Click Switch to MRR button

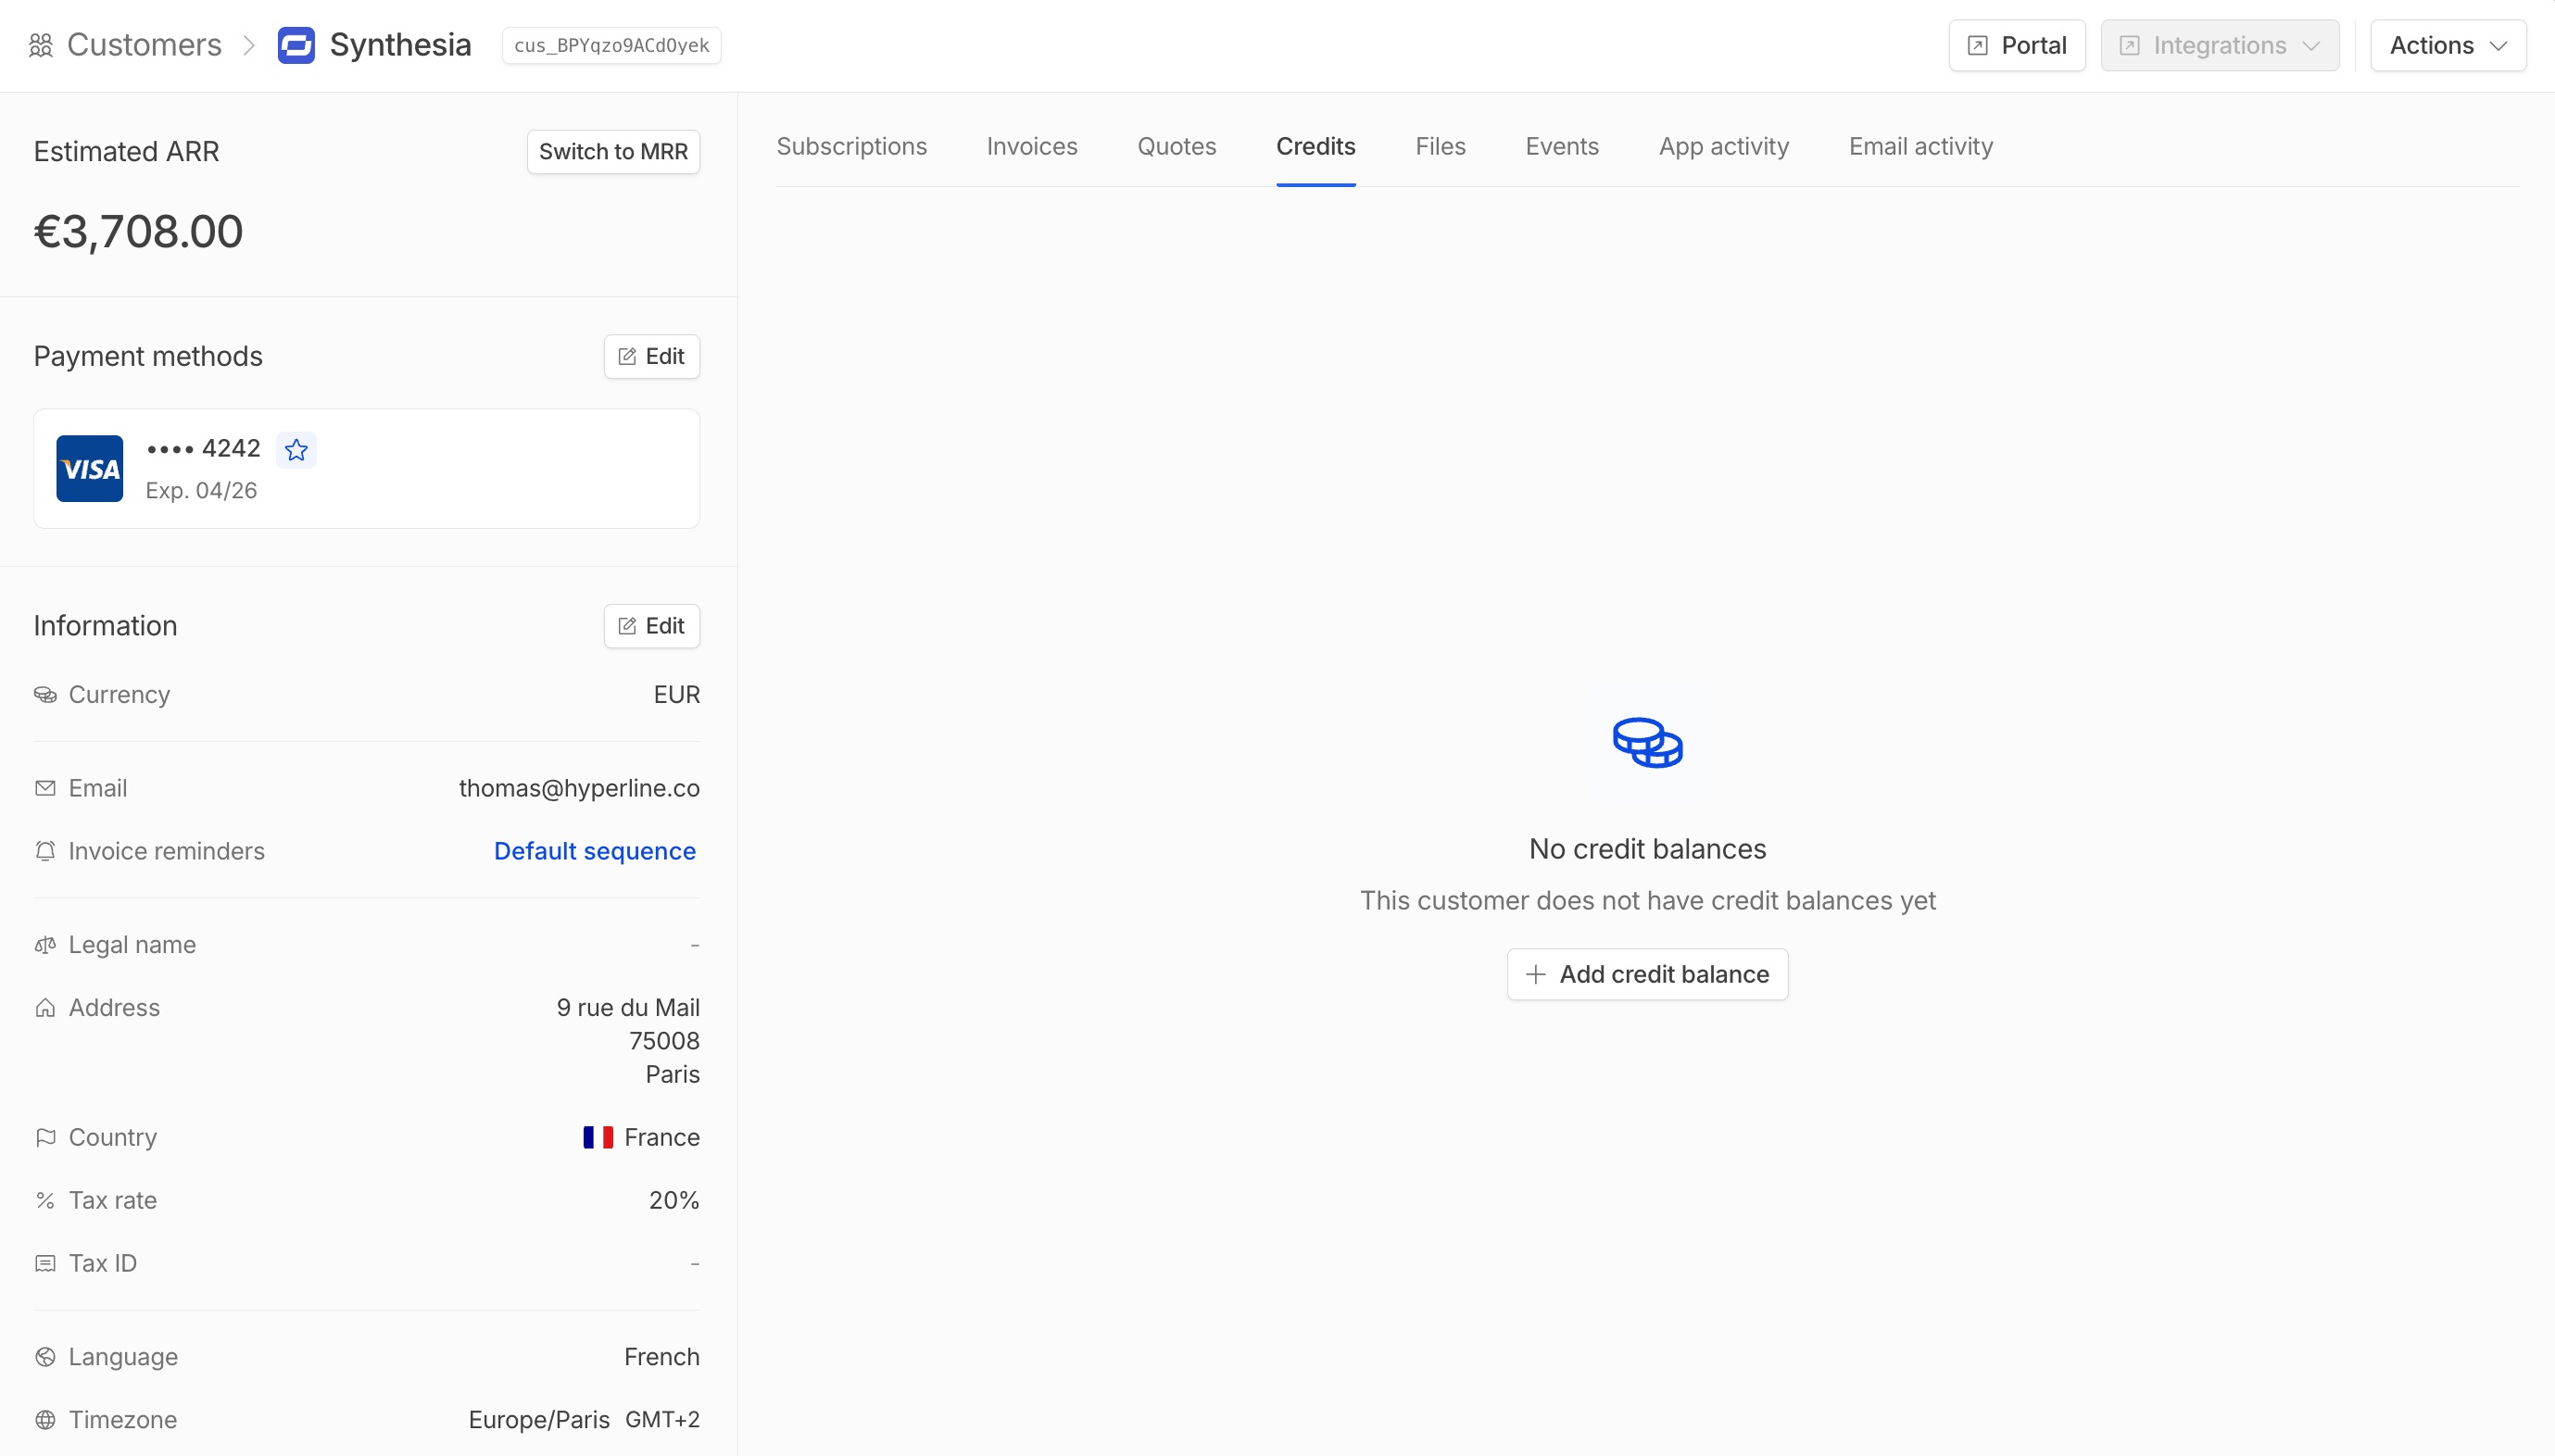point(613,151)
